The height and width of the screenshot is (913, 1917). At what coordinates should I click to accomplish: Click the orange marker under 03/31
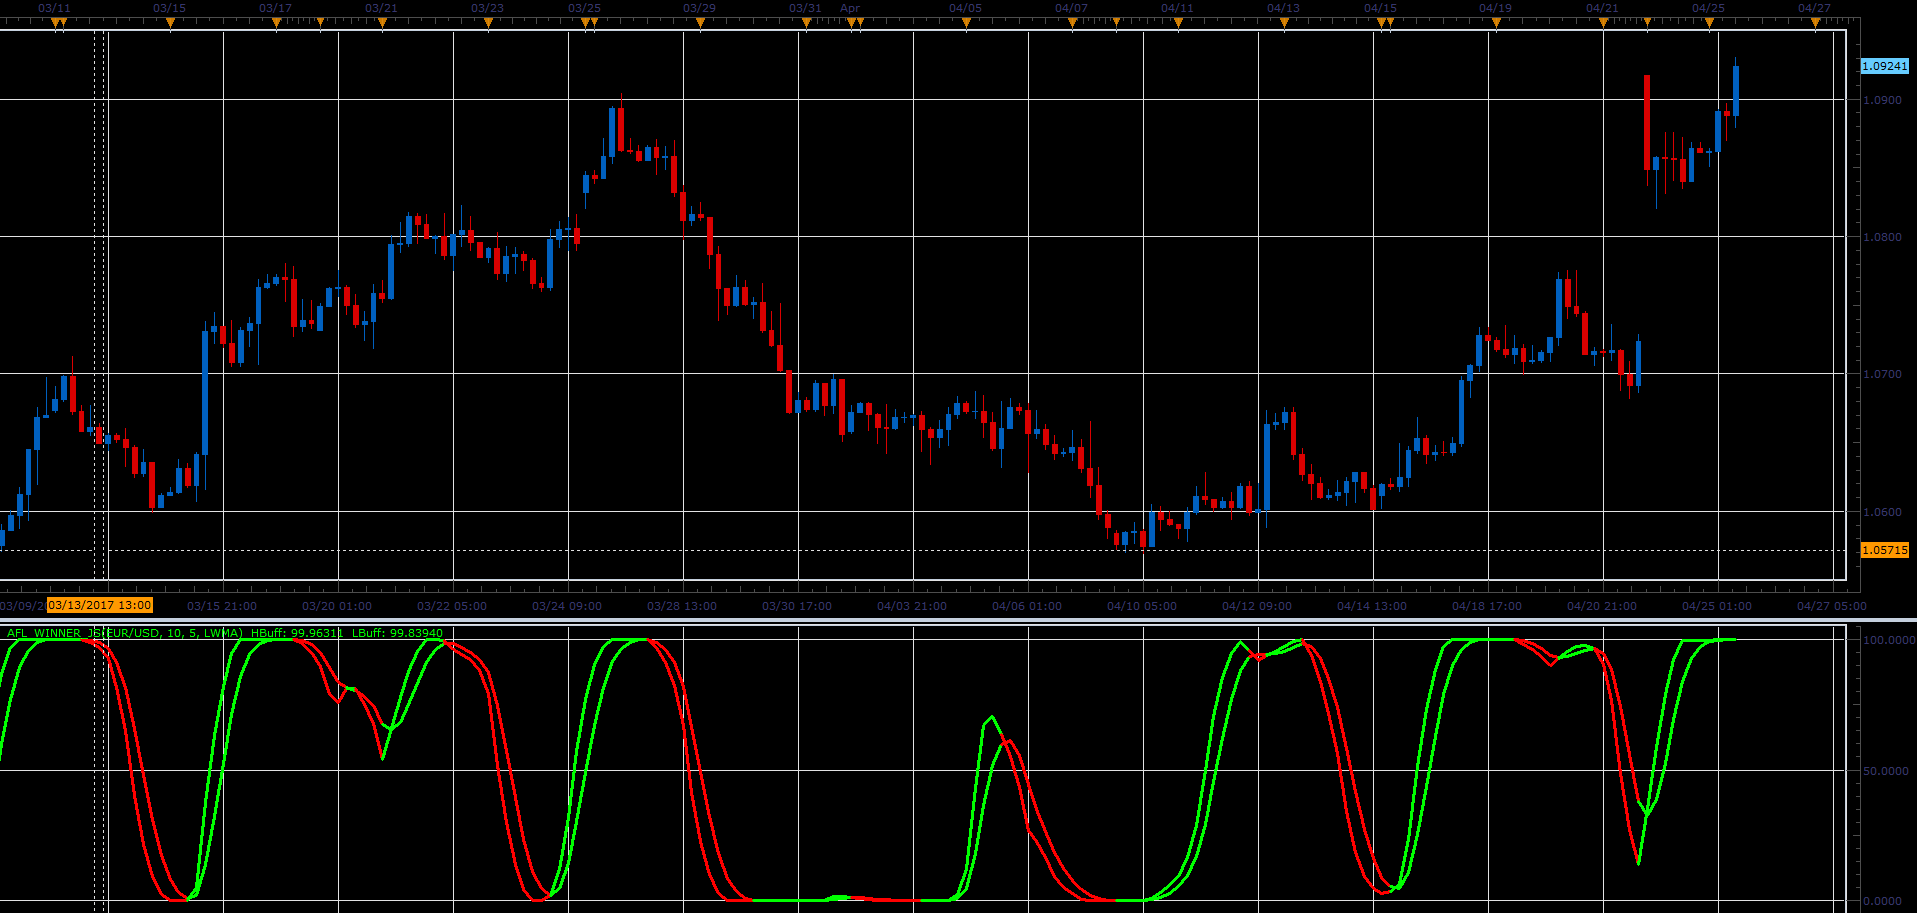click(806, 22)
